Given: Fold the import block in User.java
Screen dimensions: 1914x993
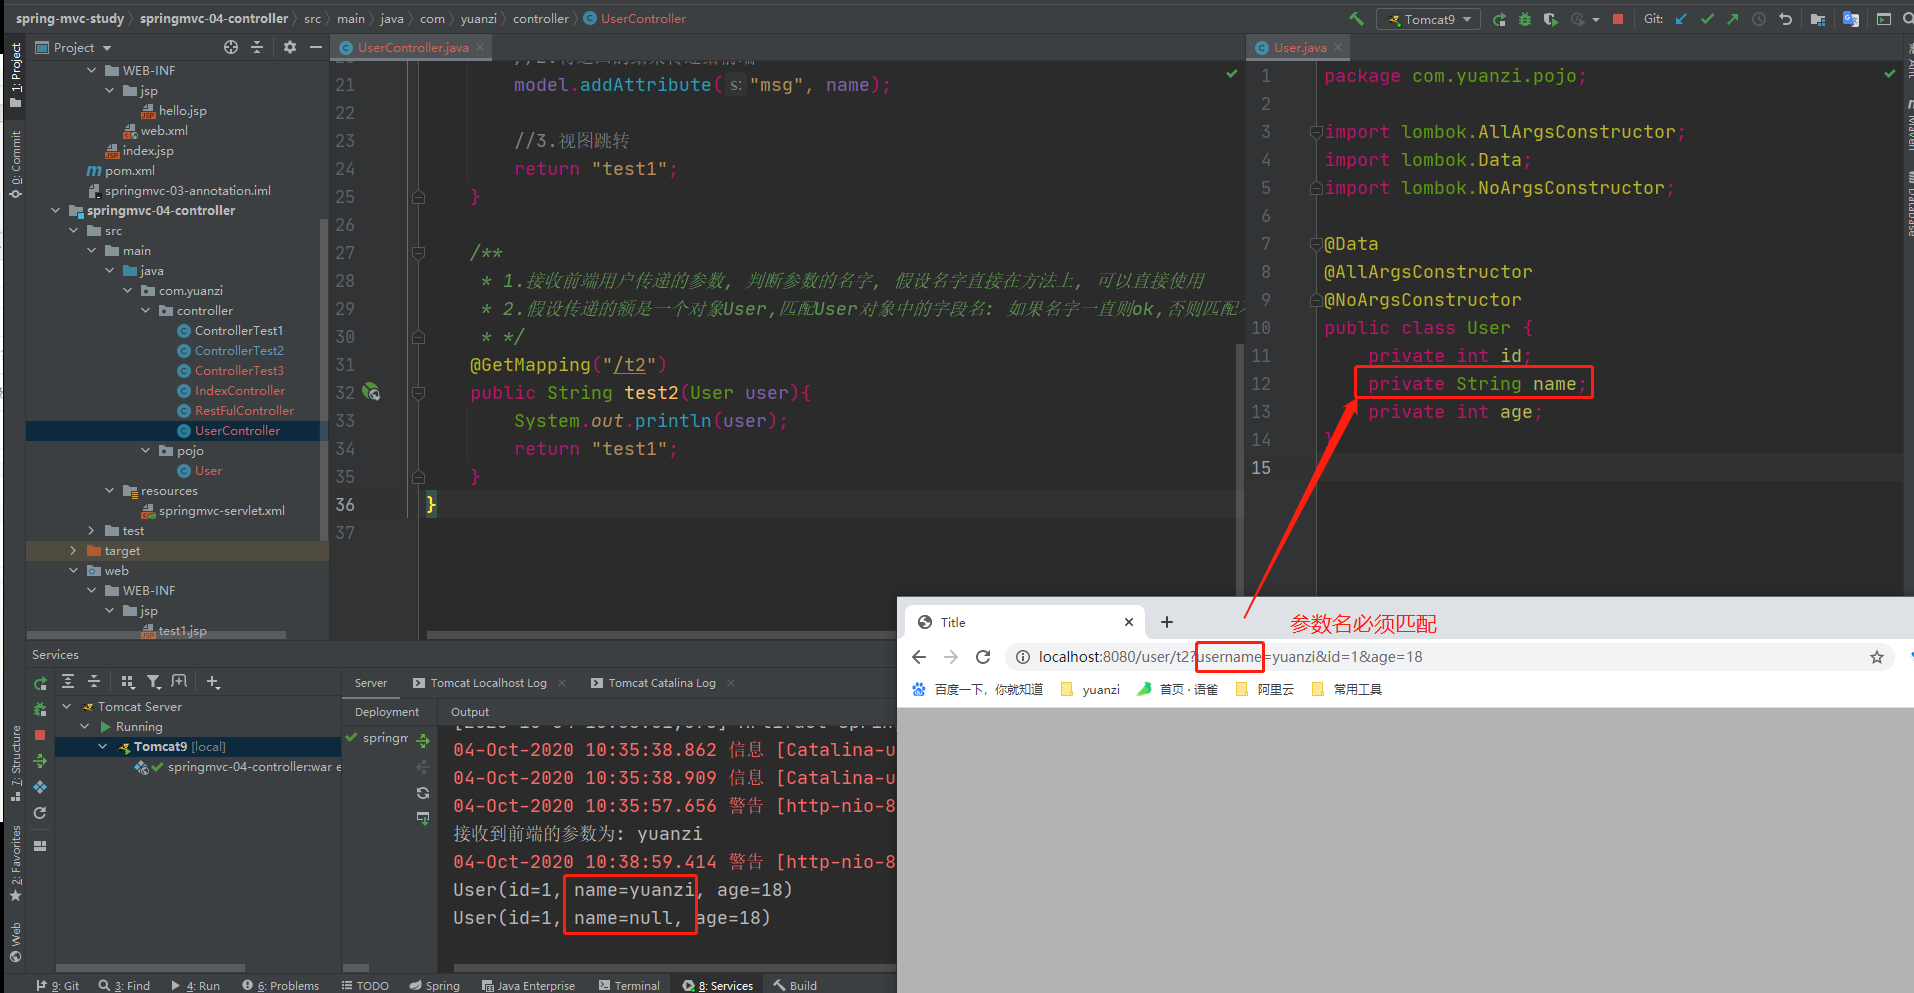Looking at the screenshot, I should click(x=1316, y=132).
